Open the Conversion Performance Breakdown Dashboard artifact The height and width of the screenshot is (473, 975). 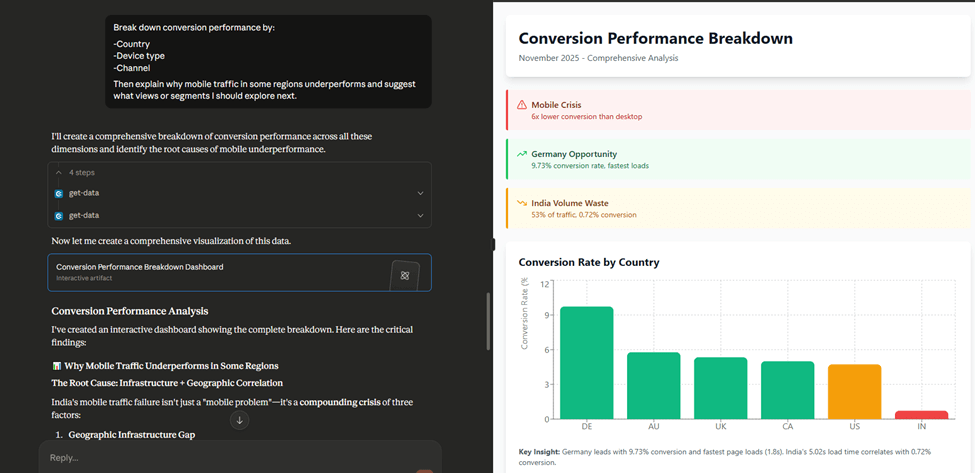point(239,272)
